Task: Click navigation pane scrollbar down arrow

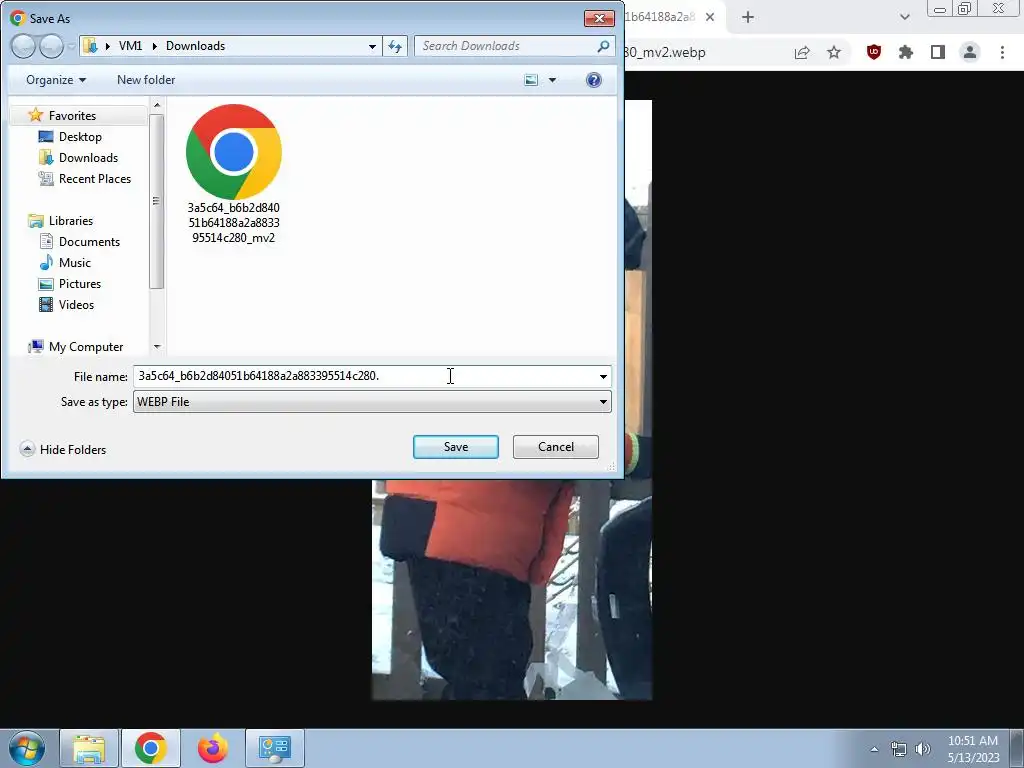Action: click(x=157, y=346)
